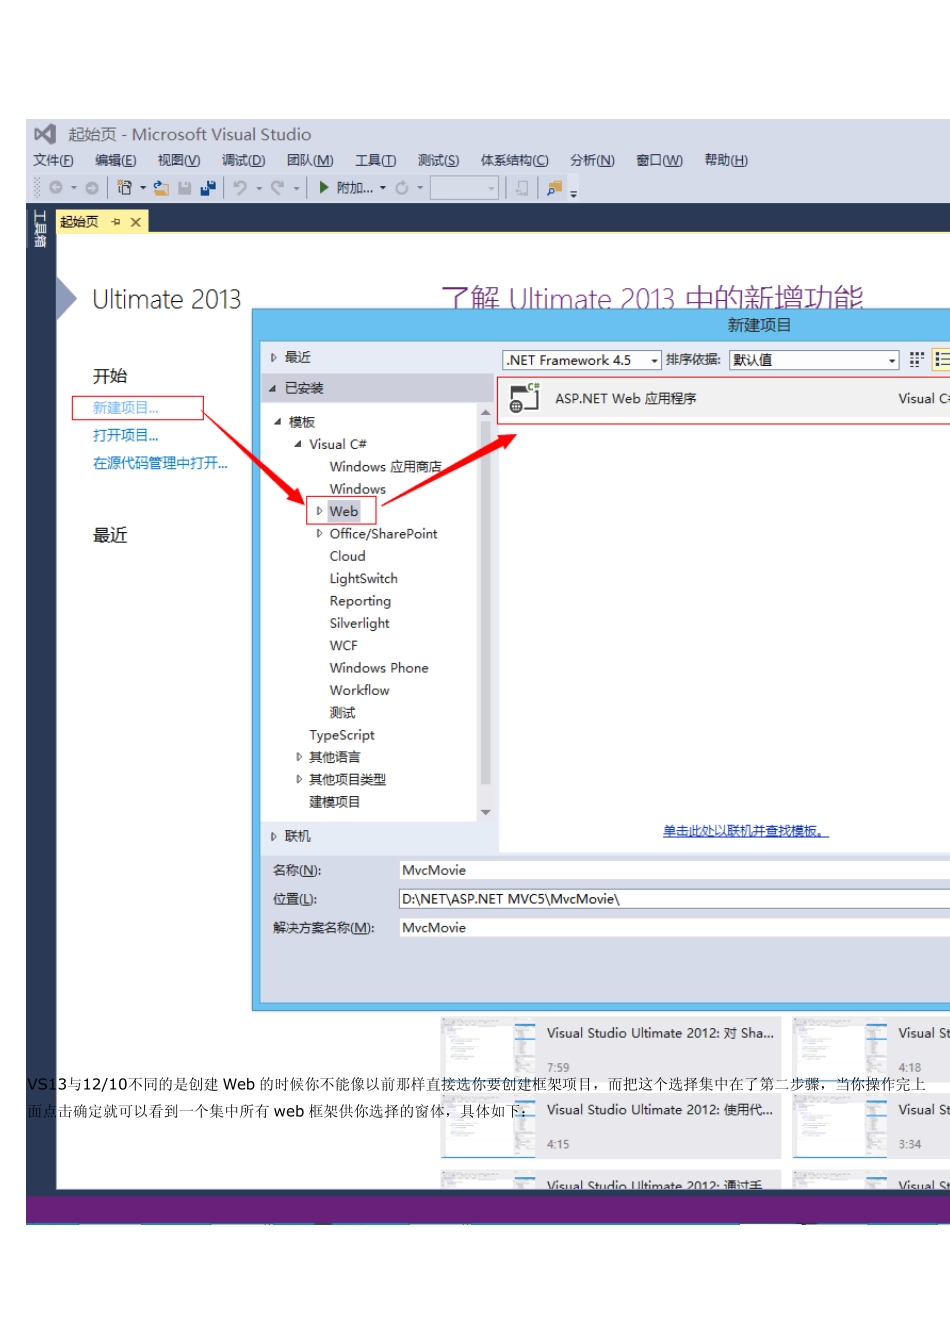Screen dimensions: 950x1344
Task: Collapse the 已安装 section
Action: tap(273, 388)
